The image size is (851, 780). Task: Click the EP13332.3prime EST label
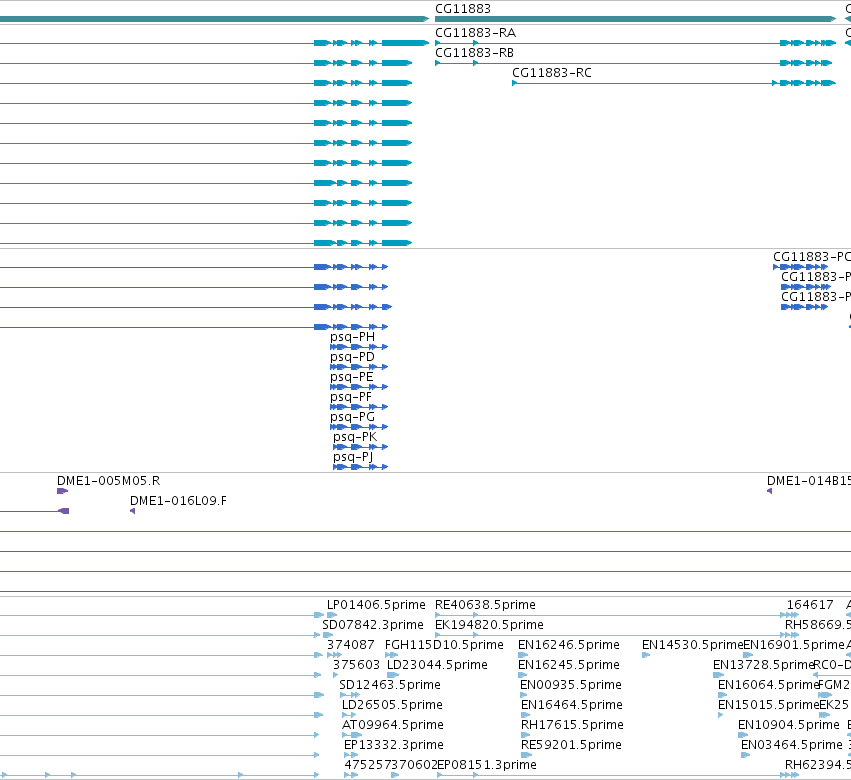(x=394, y=745)
